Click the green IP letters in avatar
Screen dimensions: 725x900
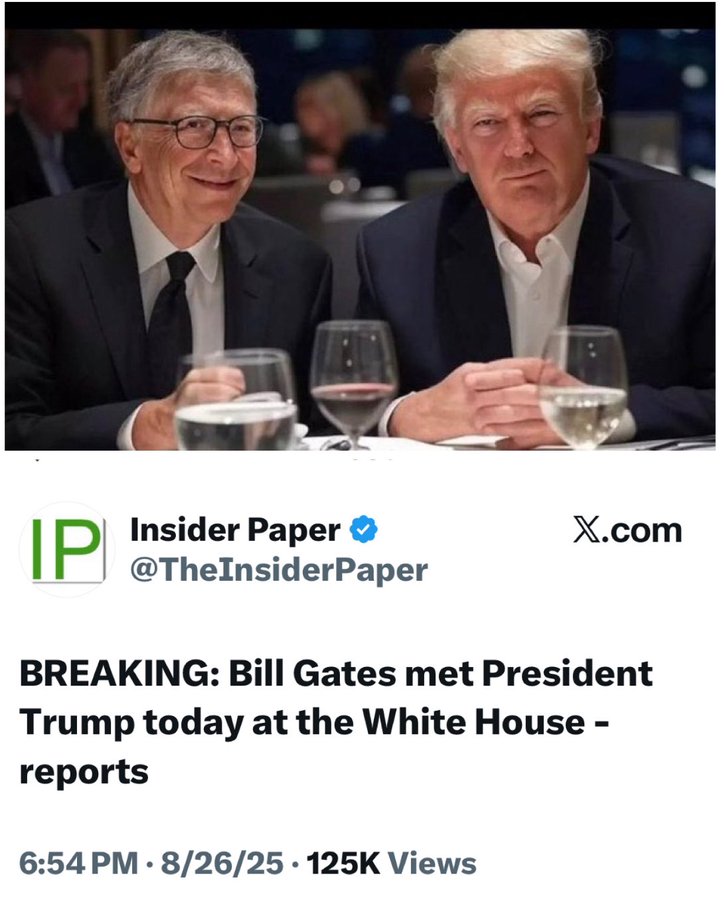pos(67,550)
